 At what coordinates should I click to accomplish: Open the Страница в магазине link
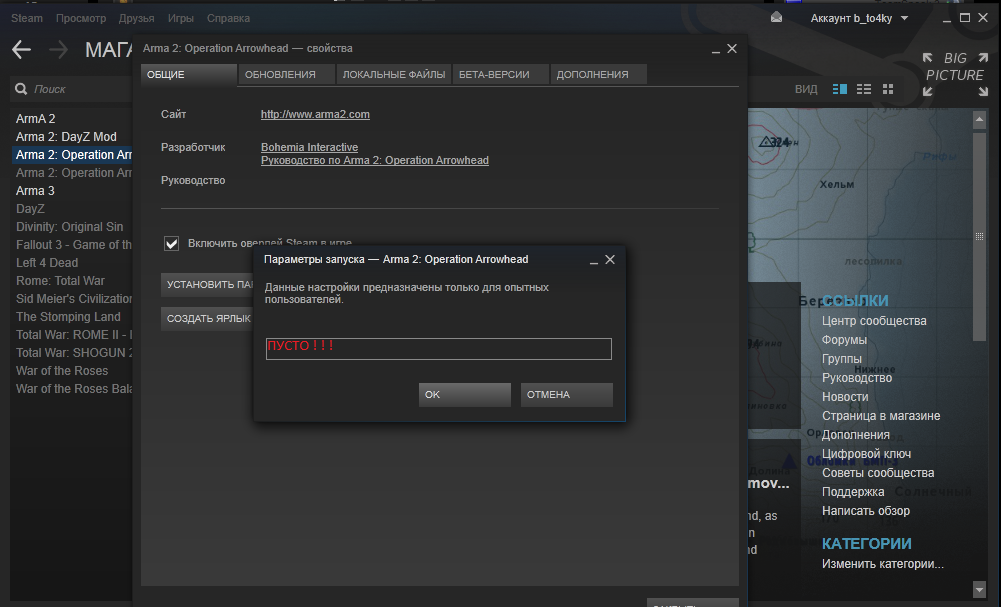coord(881,416)
